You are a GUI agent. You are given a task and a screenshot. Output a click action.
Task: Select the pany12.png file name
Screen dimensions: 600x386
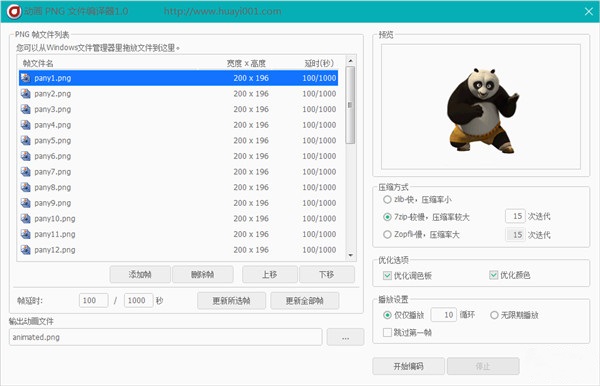click(x=55, y=250)
